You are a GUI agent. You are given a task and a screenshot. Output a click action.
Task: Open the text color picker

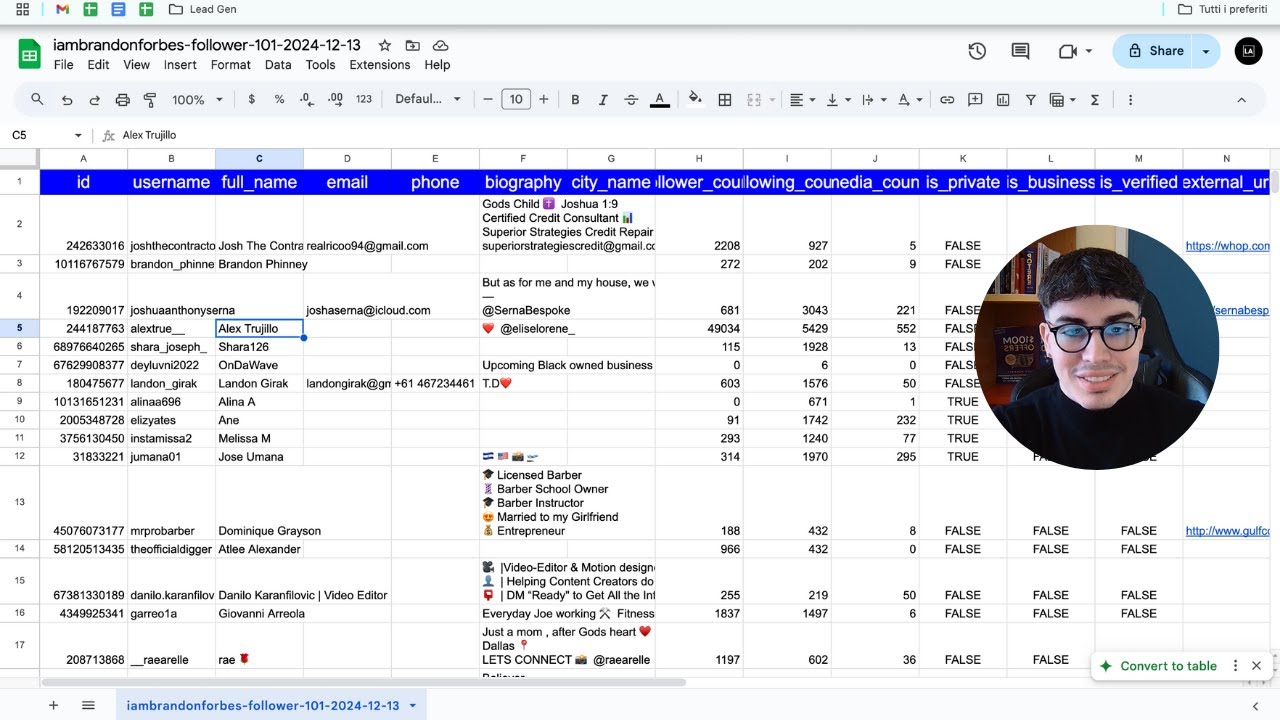point(659,100)
